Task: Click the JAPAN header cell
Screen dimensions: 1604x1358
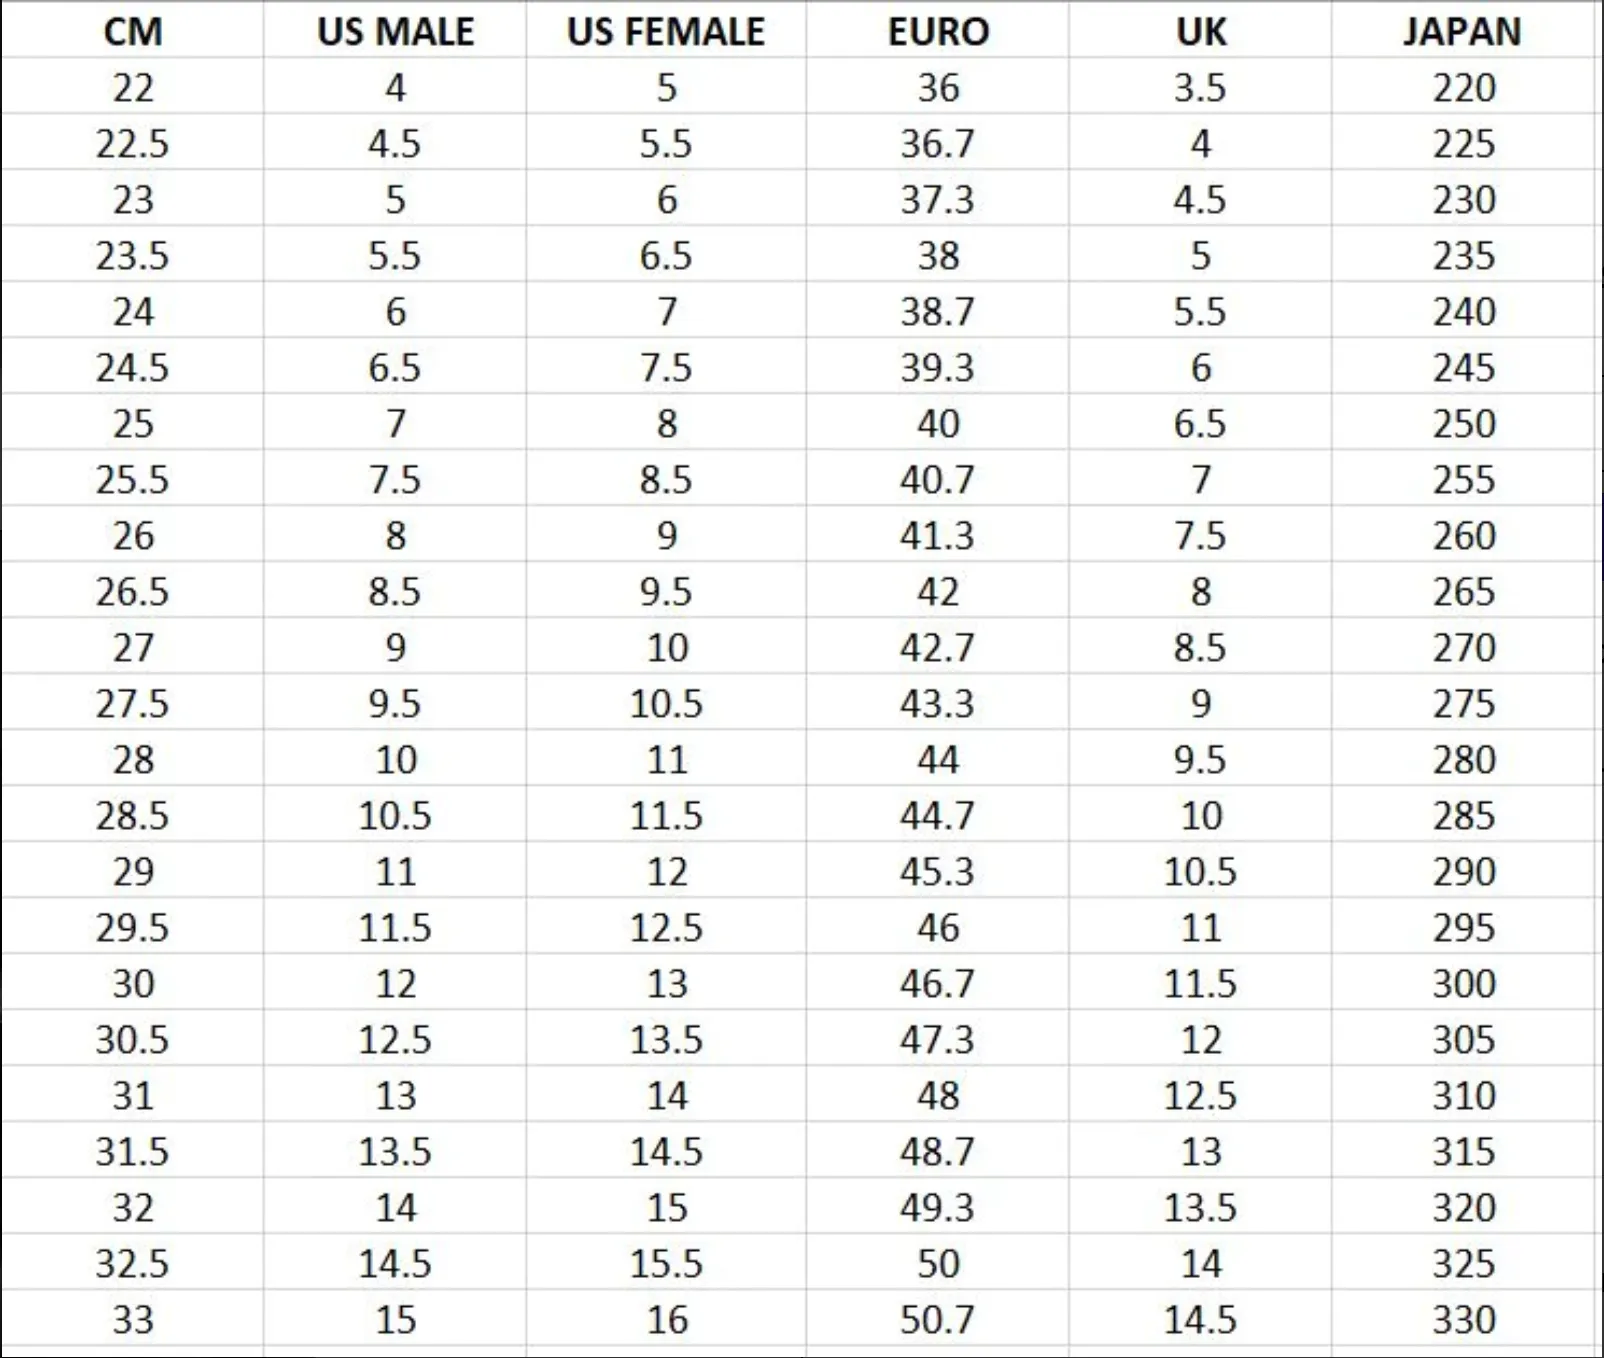Action: (1463, 30)
